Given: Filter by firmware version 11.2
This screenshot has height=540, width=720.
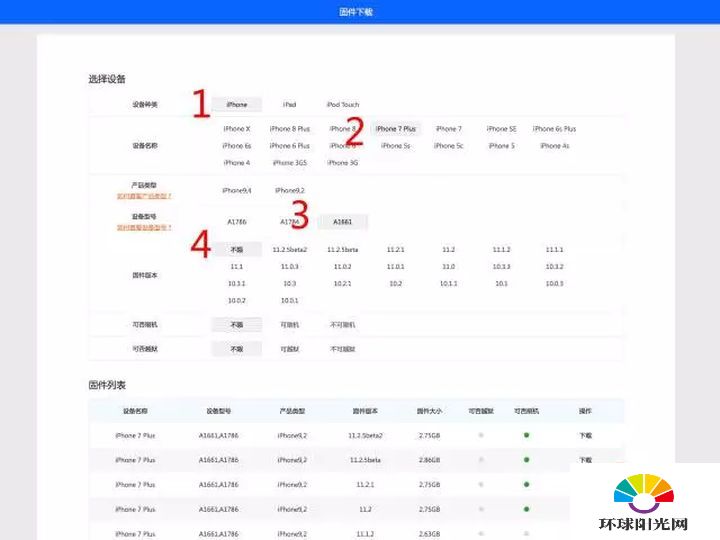Looking at the screenshot, I should click(x=449, y=250).
